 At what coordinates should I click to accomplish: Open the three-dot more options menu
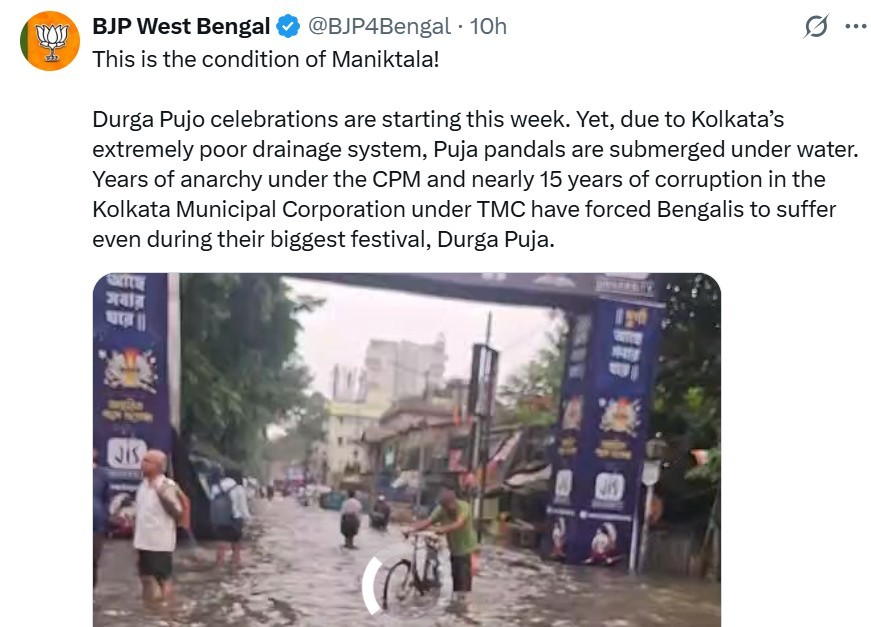(856, 27)
